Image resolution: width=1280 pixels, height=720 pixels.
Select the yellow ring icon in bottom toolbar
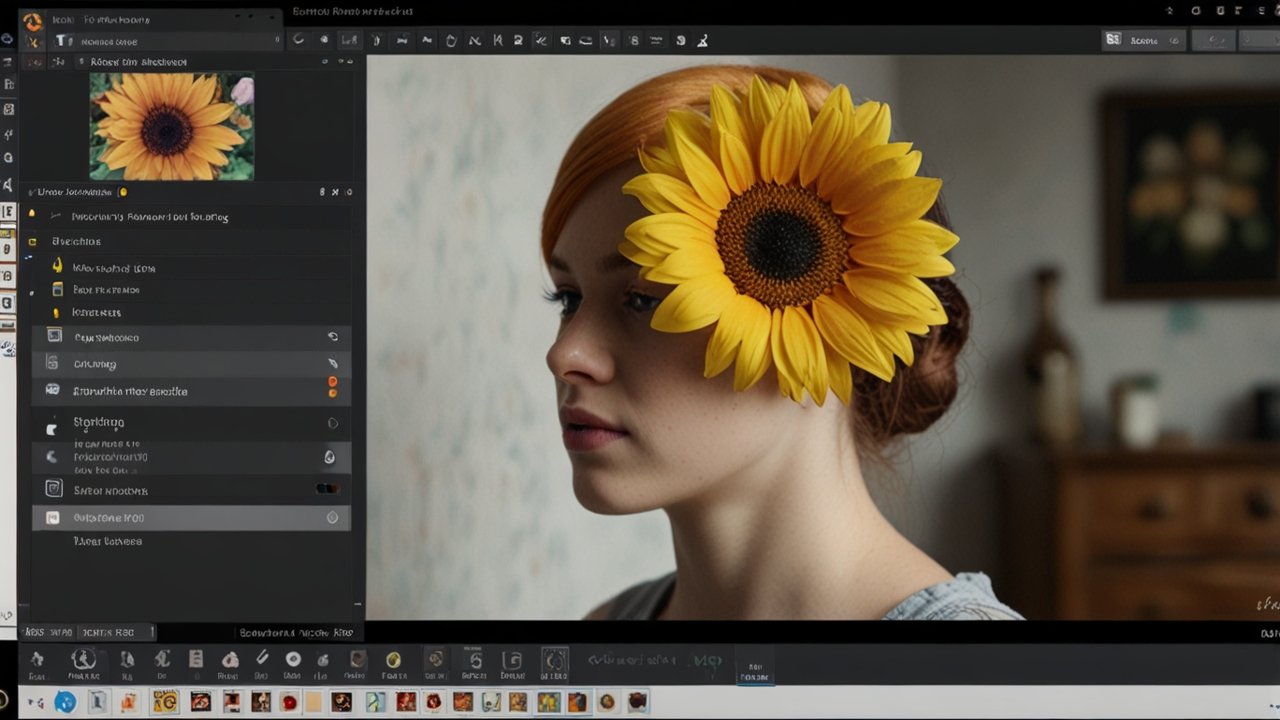[394, 660]
